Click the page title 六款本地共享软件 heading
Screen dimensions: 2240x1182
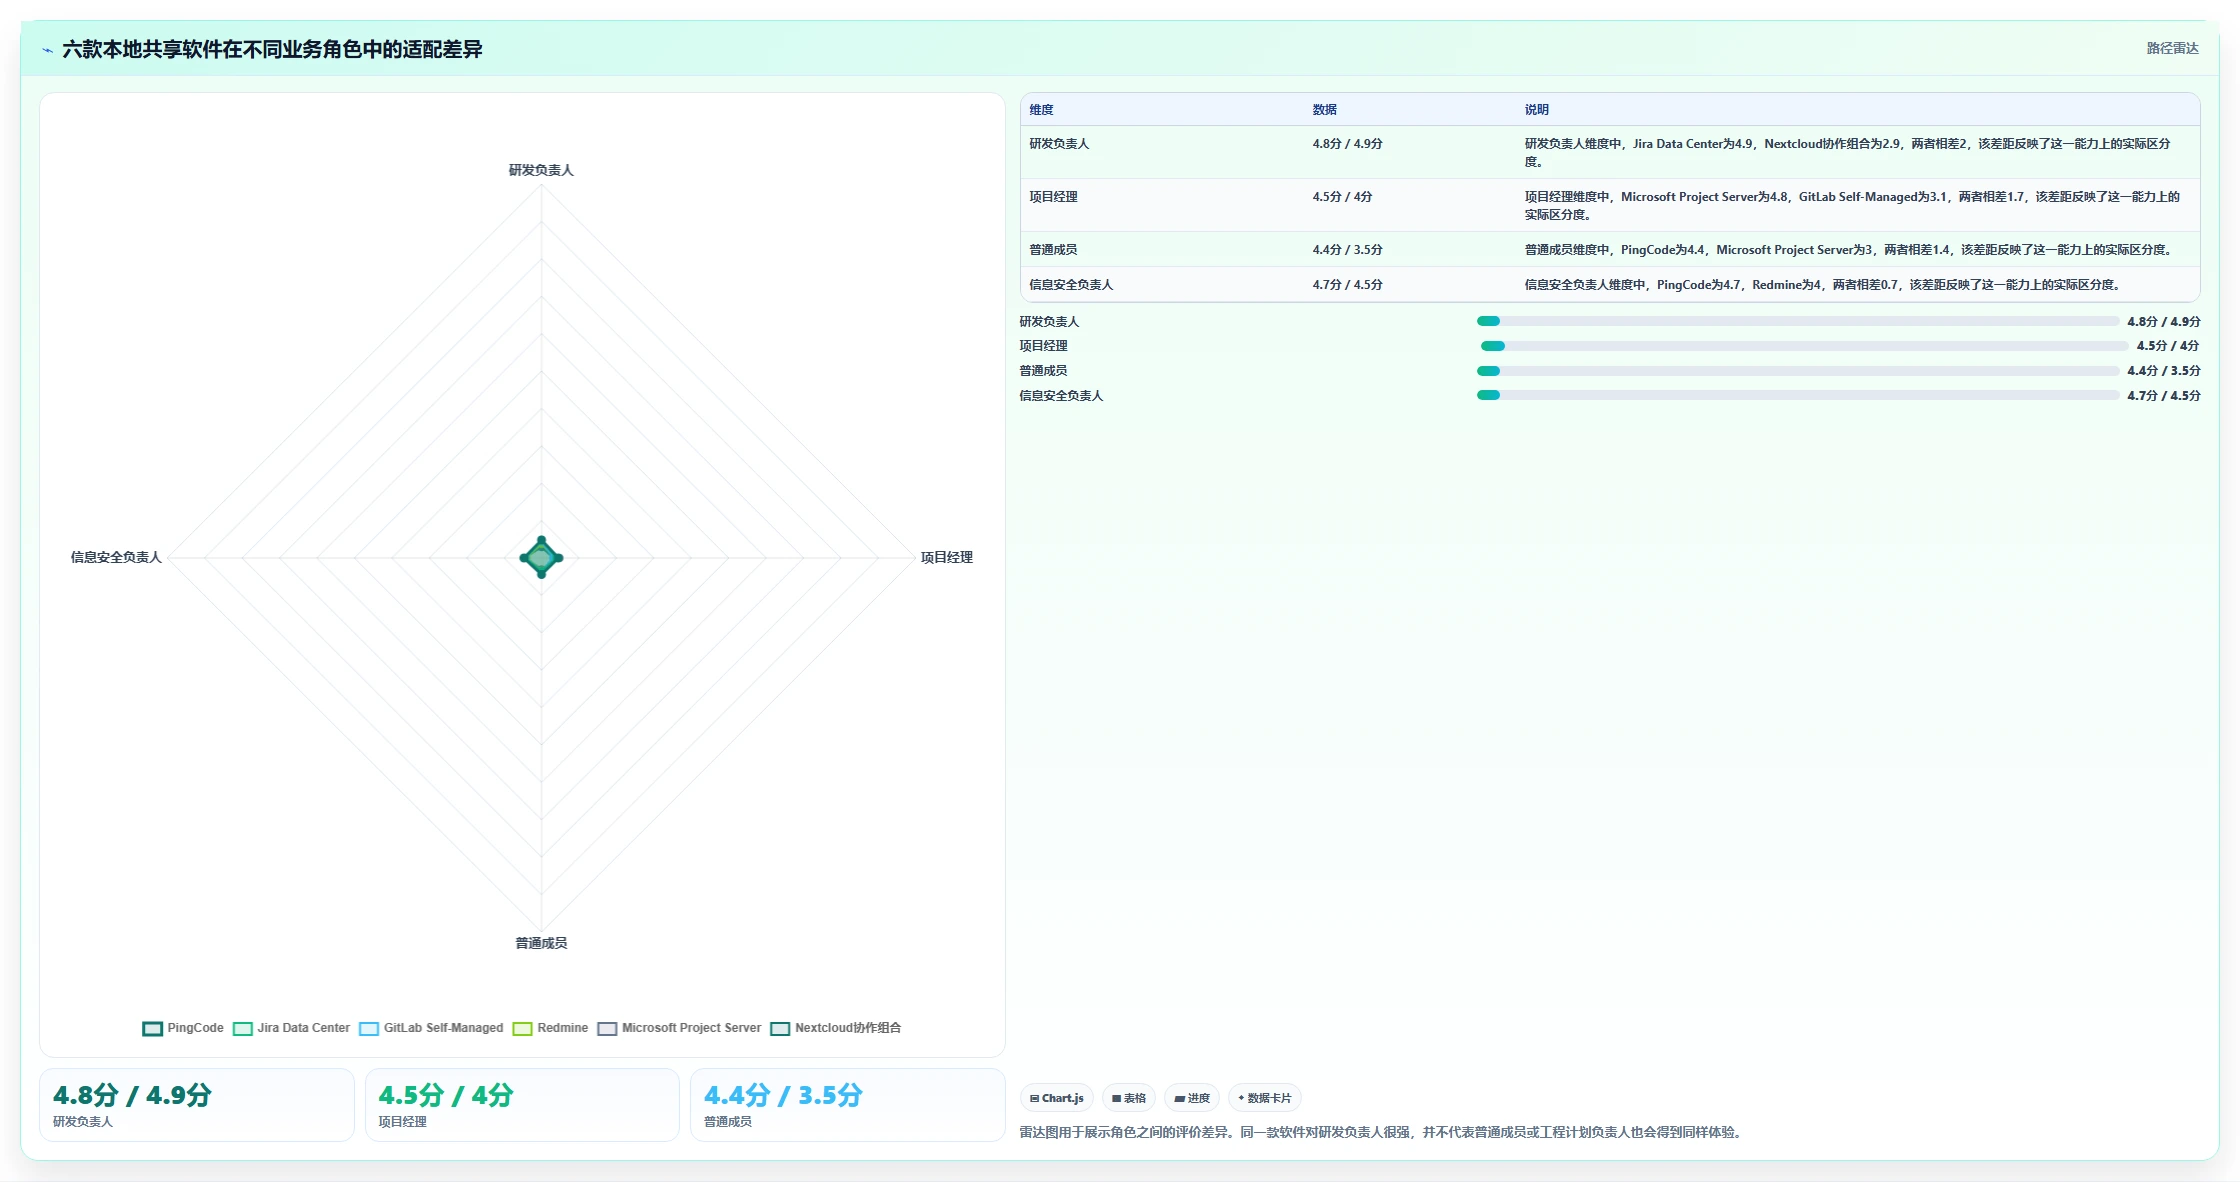pos(272,49)
